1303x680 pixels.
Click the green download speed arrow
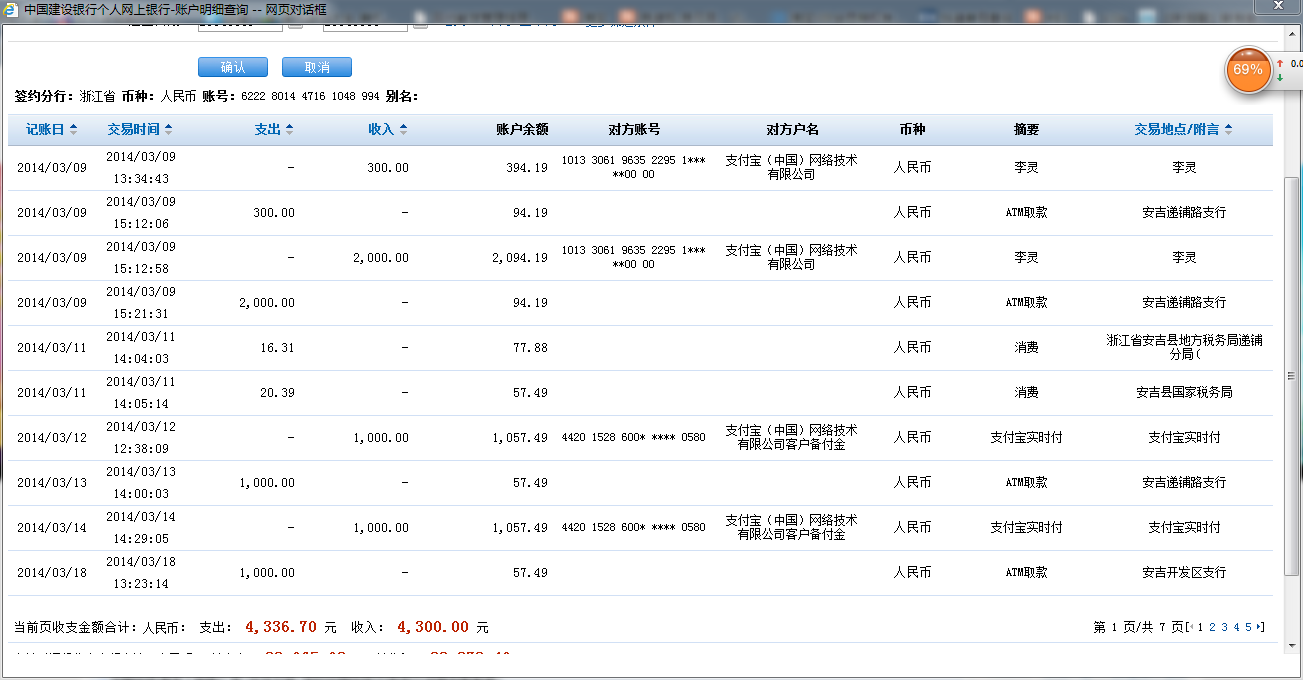[1280, 78]
